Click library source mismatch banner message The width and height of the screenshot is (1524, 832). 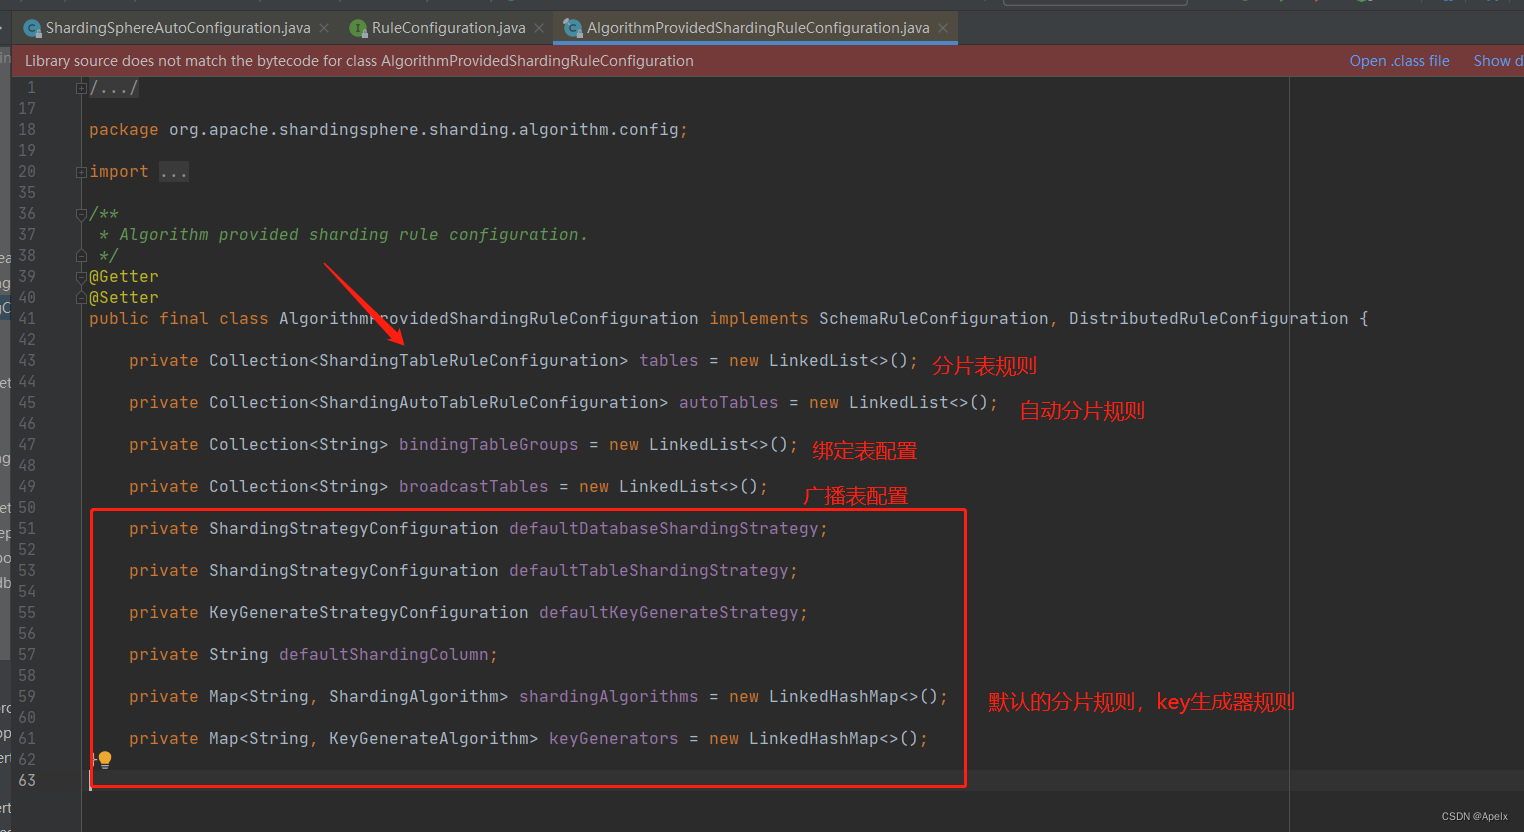click(359, 61)
